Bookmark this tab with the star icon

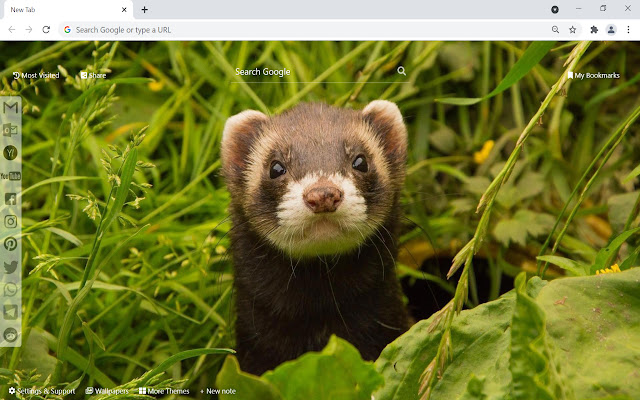click(x=573, y=30)
